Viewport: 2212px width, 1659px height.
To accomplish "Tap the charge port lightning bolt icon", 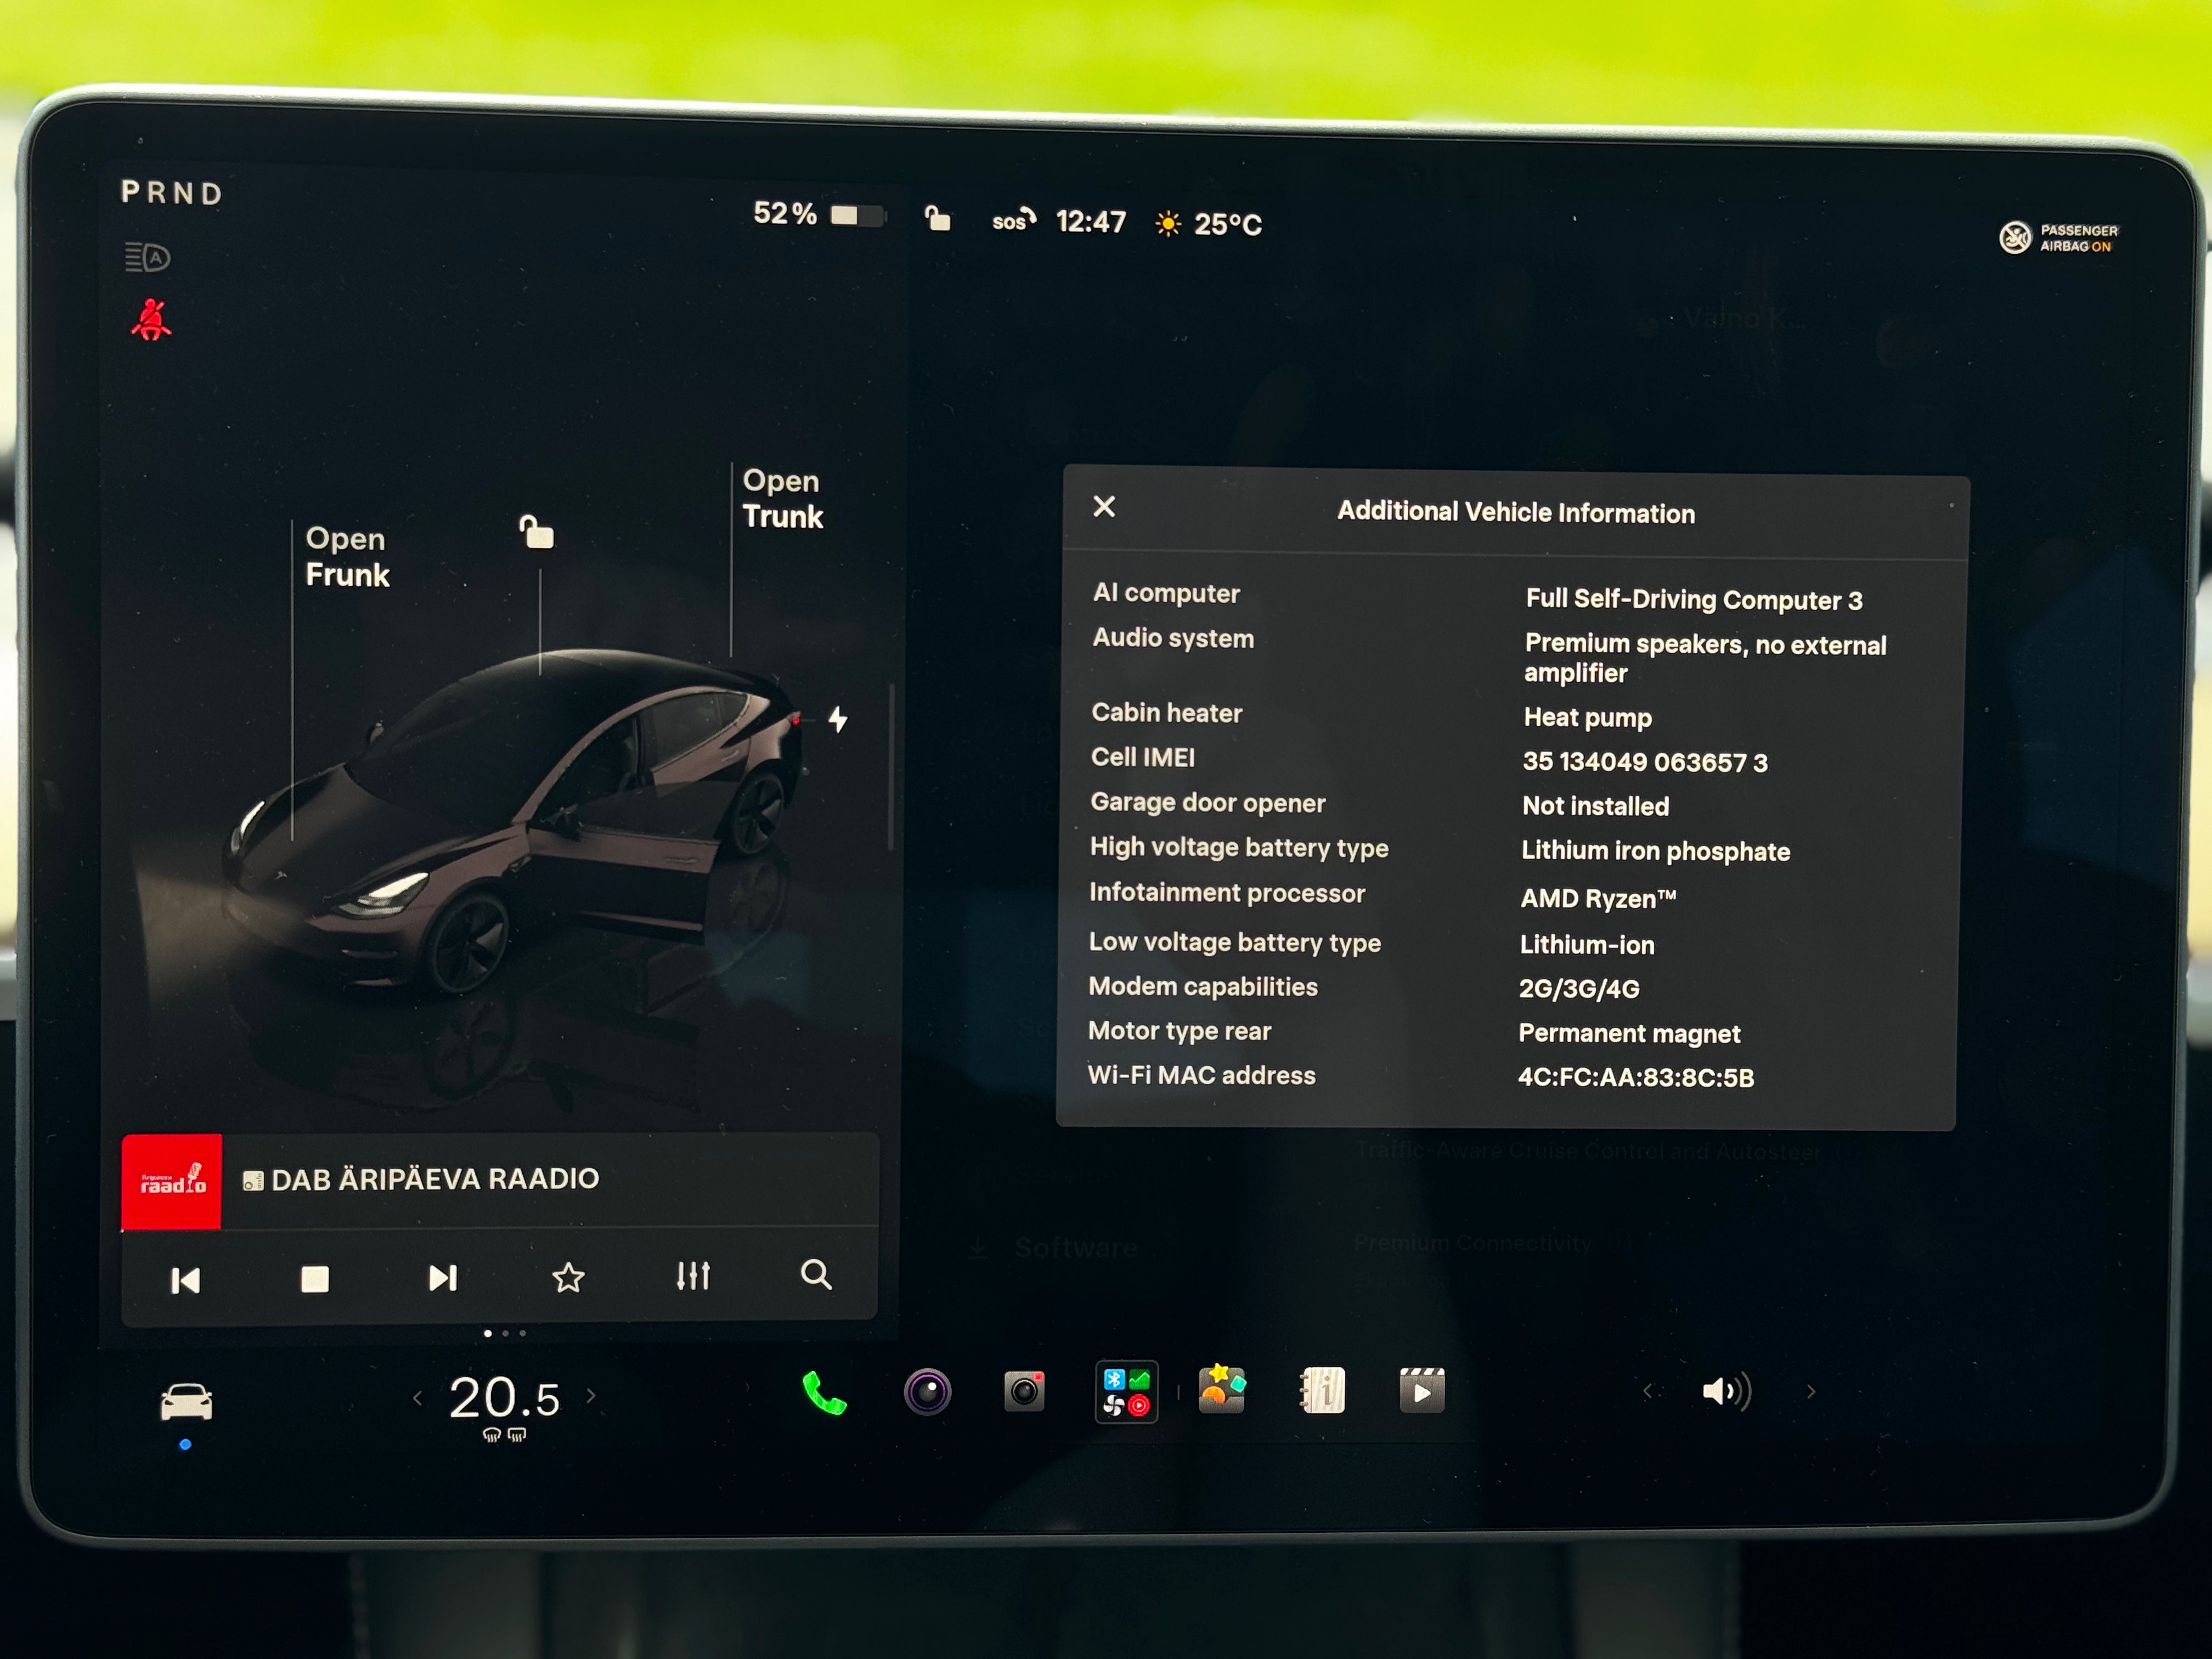I will [x=838, y=719].
